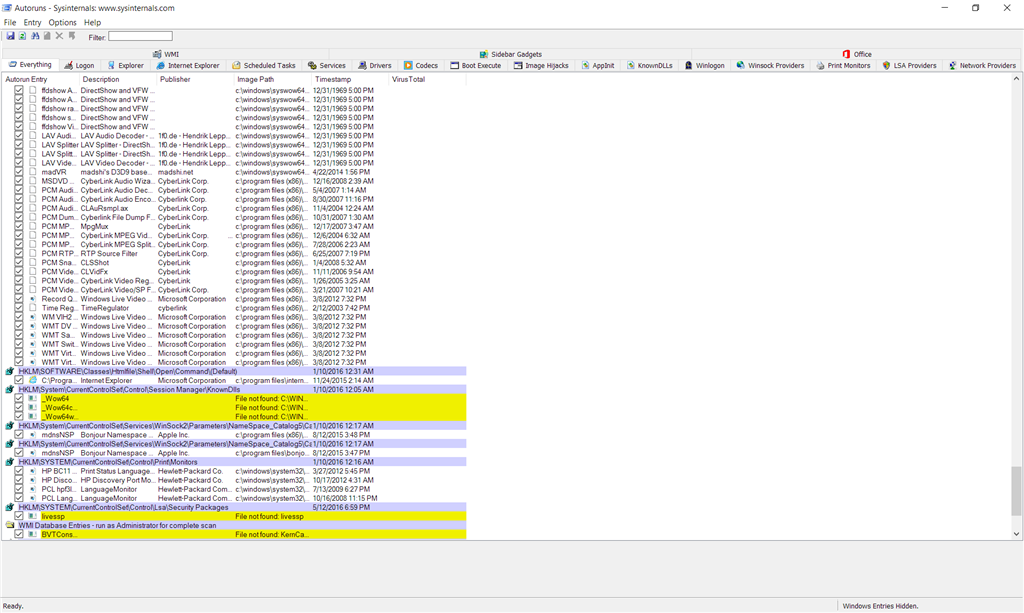The height and width of the screenshot is (613, 1024).
Task: Switch to the Codecs tab
Action: (421, 65)
